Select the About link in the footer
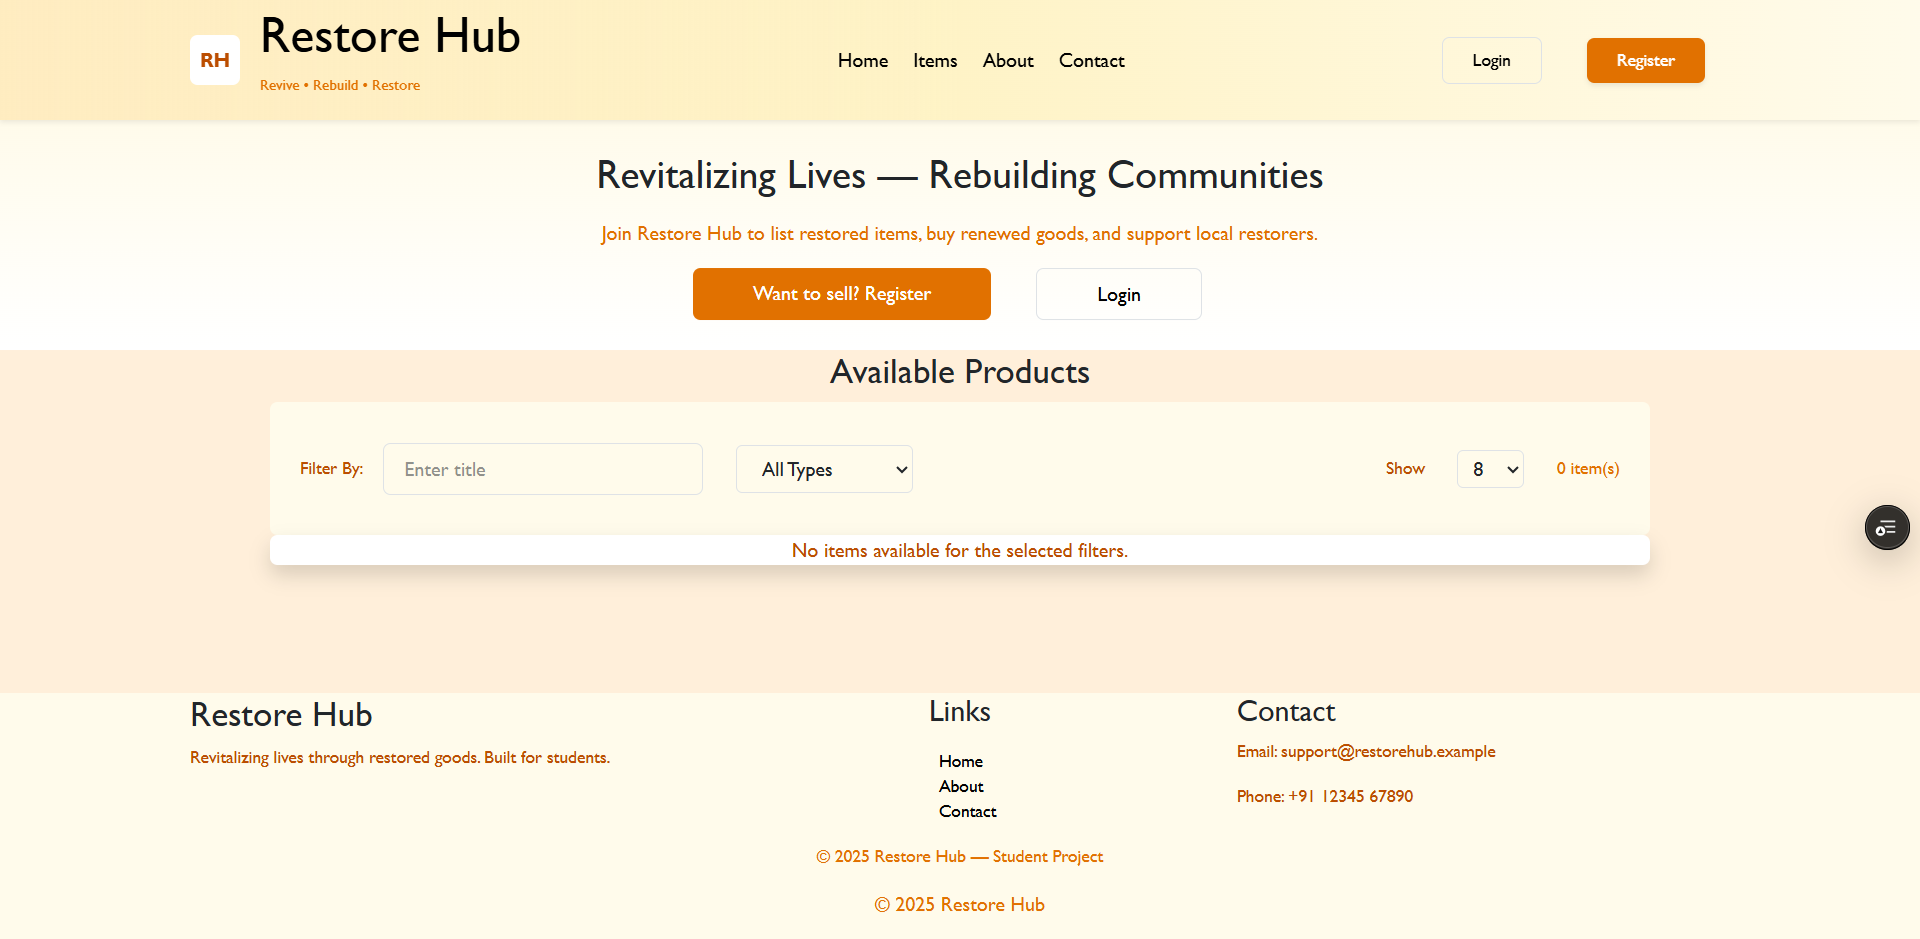Image resolution: width=1920 pixels, height=939 pixels. [x=960, y=786]
